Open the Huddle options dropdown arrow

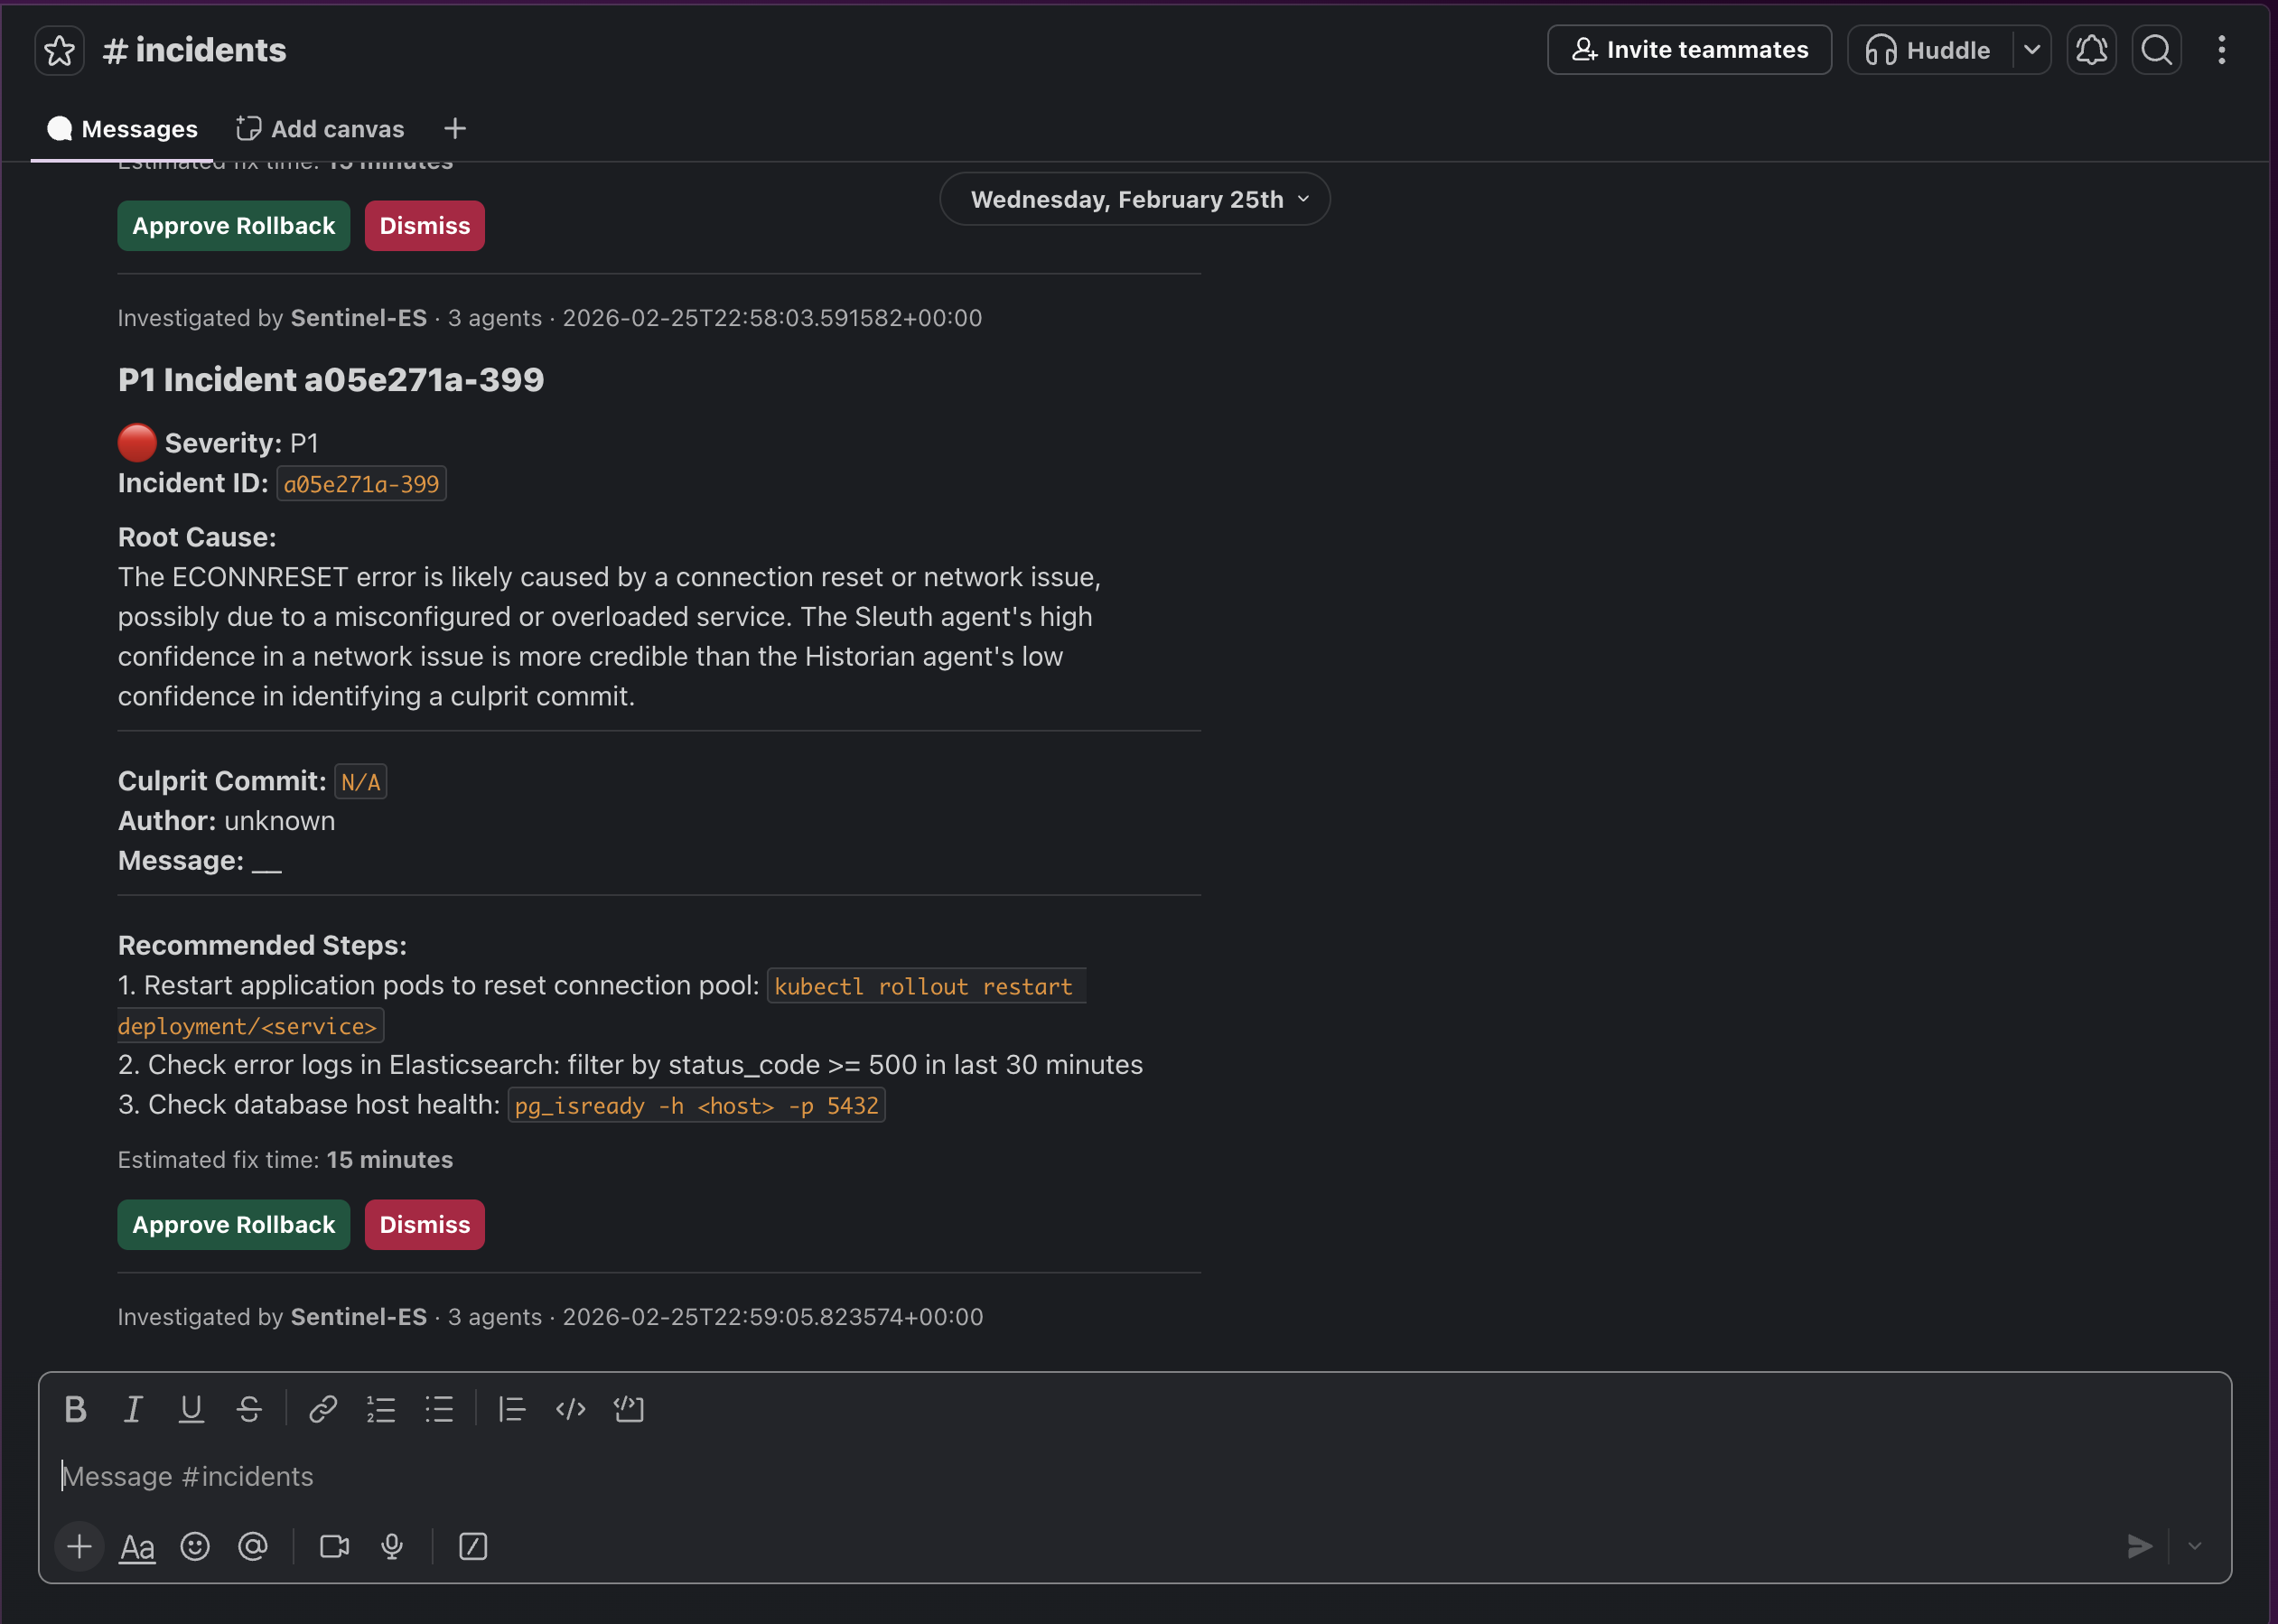(2032, 50)
